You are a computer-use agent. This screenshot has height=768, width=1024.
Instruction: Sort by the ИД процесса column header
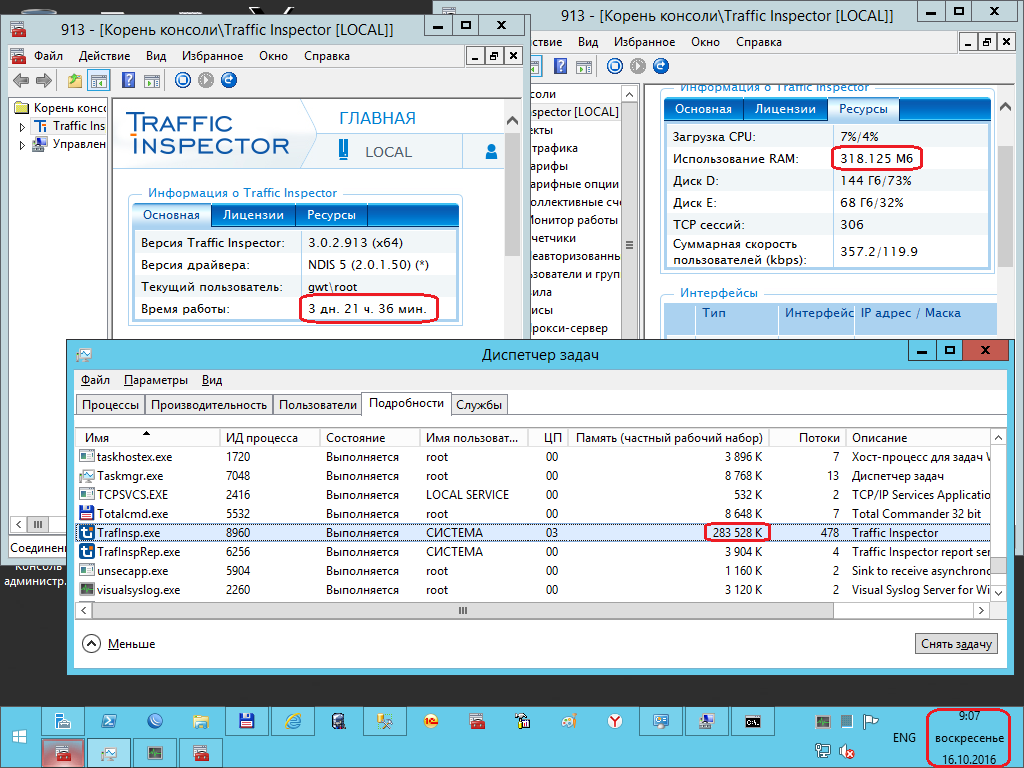(x=270, y=438)
